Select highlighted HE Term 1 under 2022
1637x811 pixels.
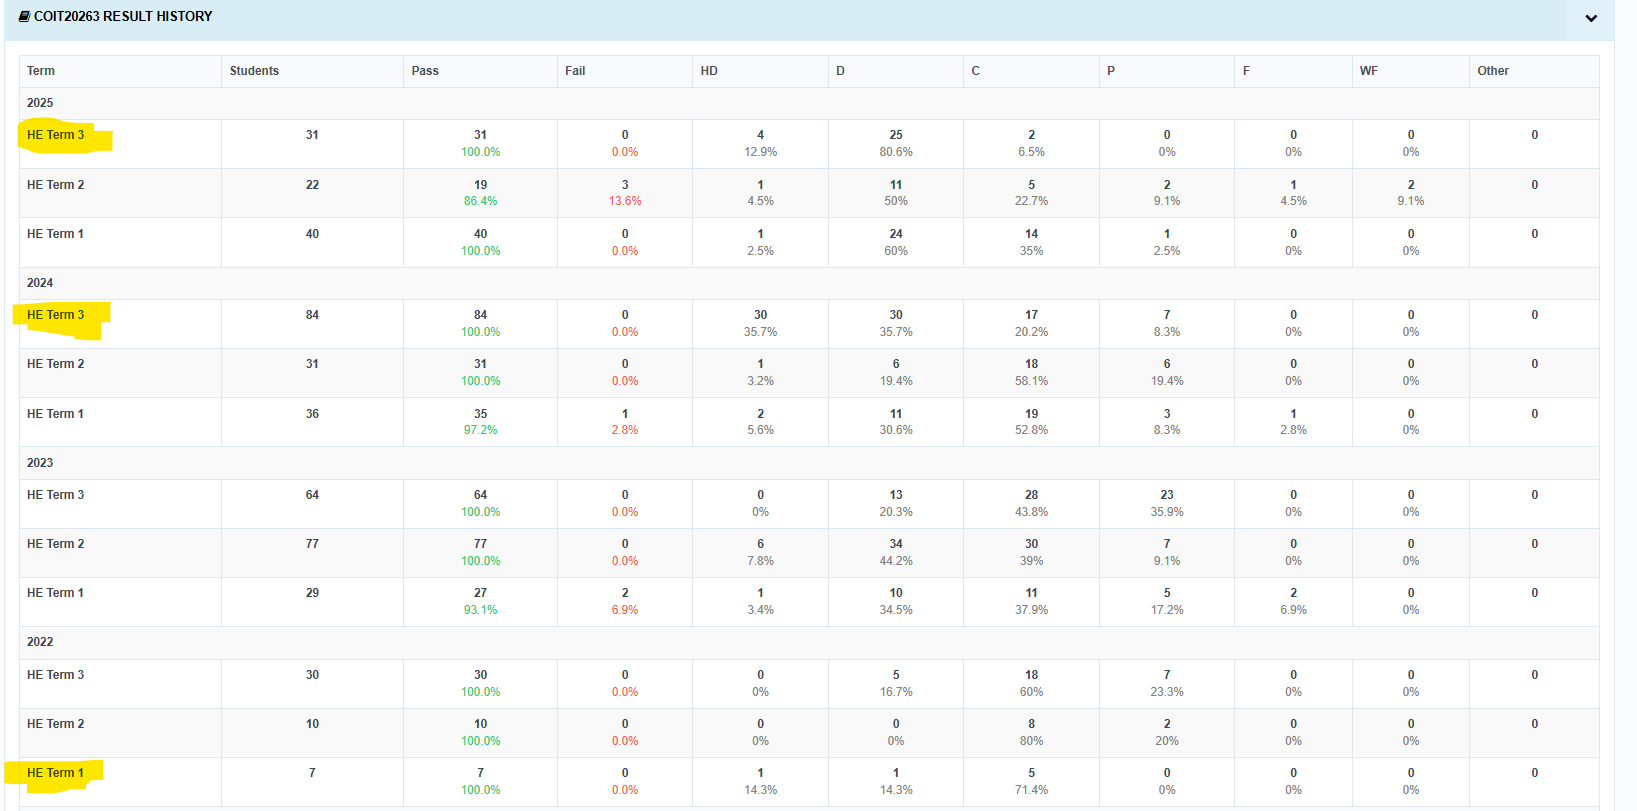(x=56, y=773)
